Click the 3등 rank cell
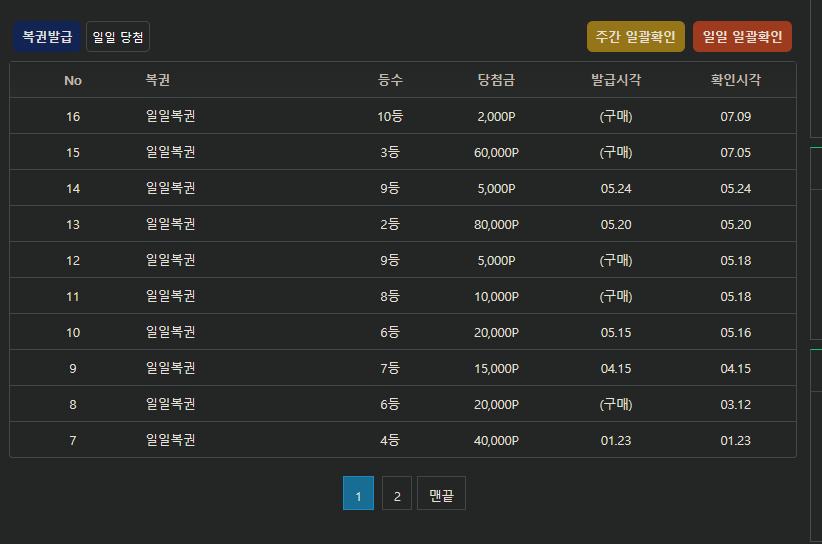 pos(390,153)
